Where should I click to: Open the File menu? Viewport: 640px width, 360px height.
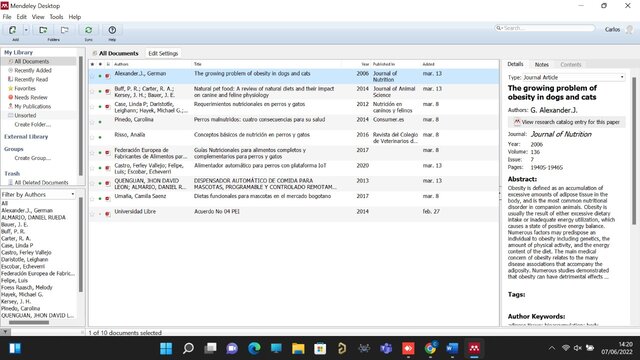click(7, 17)
